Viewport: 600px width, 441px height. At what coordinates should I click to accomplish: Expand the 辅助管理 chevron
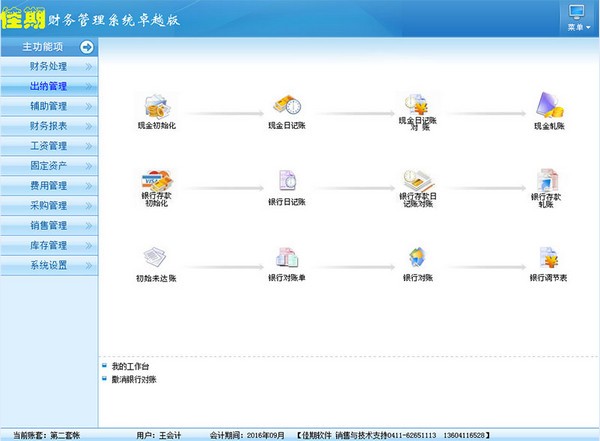click(x=88, y=106)
